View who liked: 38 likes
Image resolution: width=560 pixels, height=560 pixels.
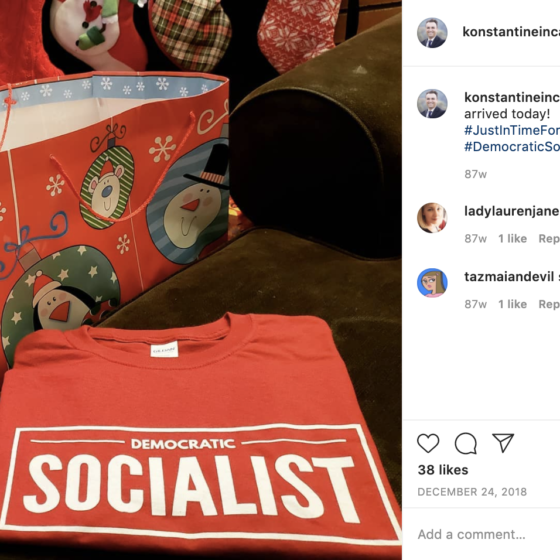click(443, 470)
